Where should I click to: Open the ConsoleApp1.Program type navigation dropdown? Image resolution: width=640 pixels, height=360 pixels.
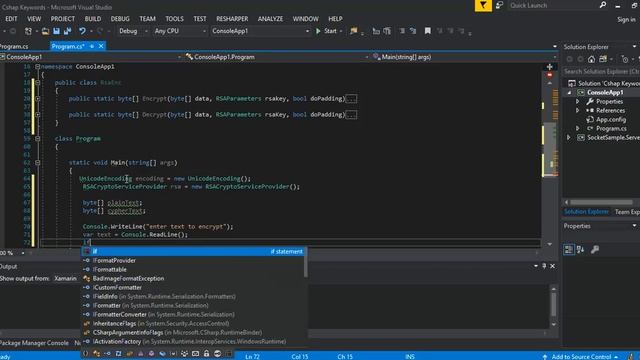[x=276, y=57]
